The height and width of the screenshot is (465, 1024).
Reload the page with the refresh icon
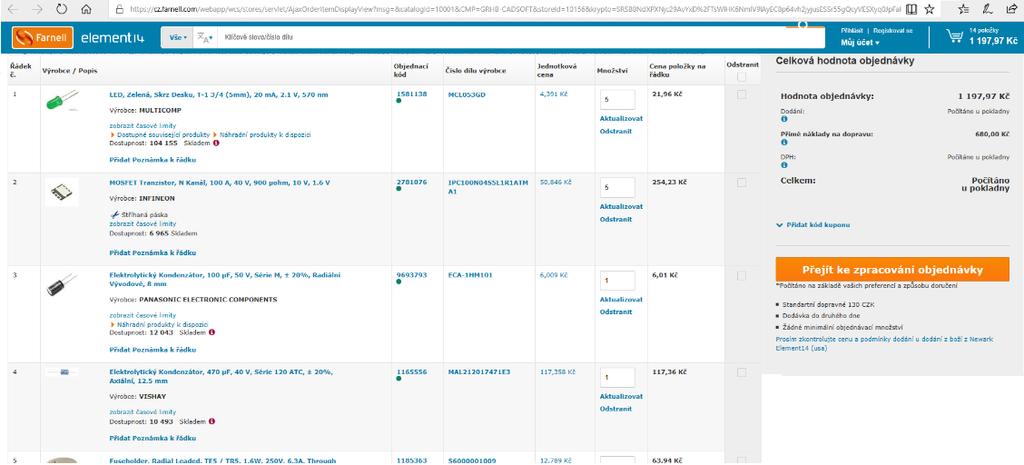pos(61,10)
